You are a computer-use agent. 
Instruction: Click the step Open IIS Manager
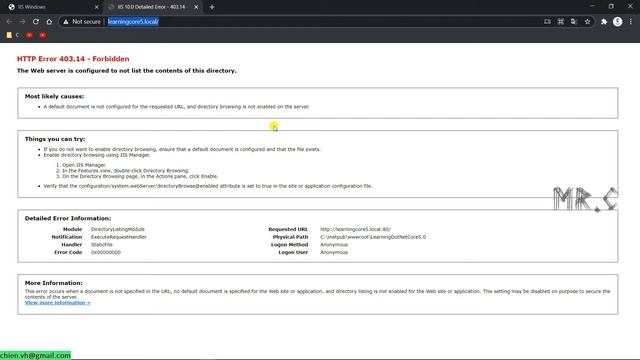pyautogui.click(x=84, y=165)
